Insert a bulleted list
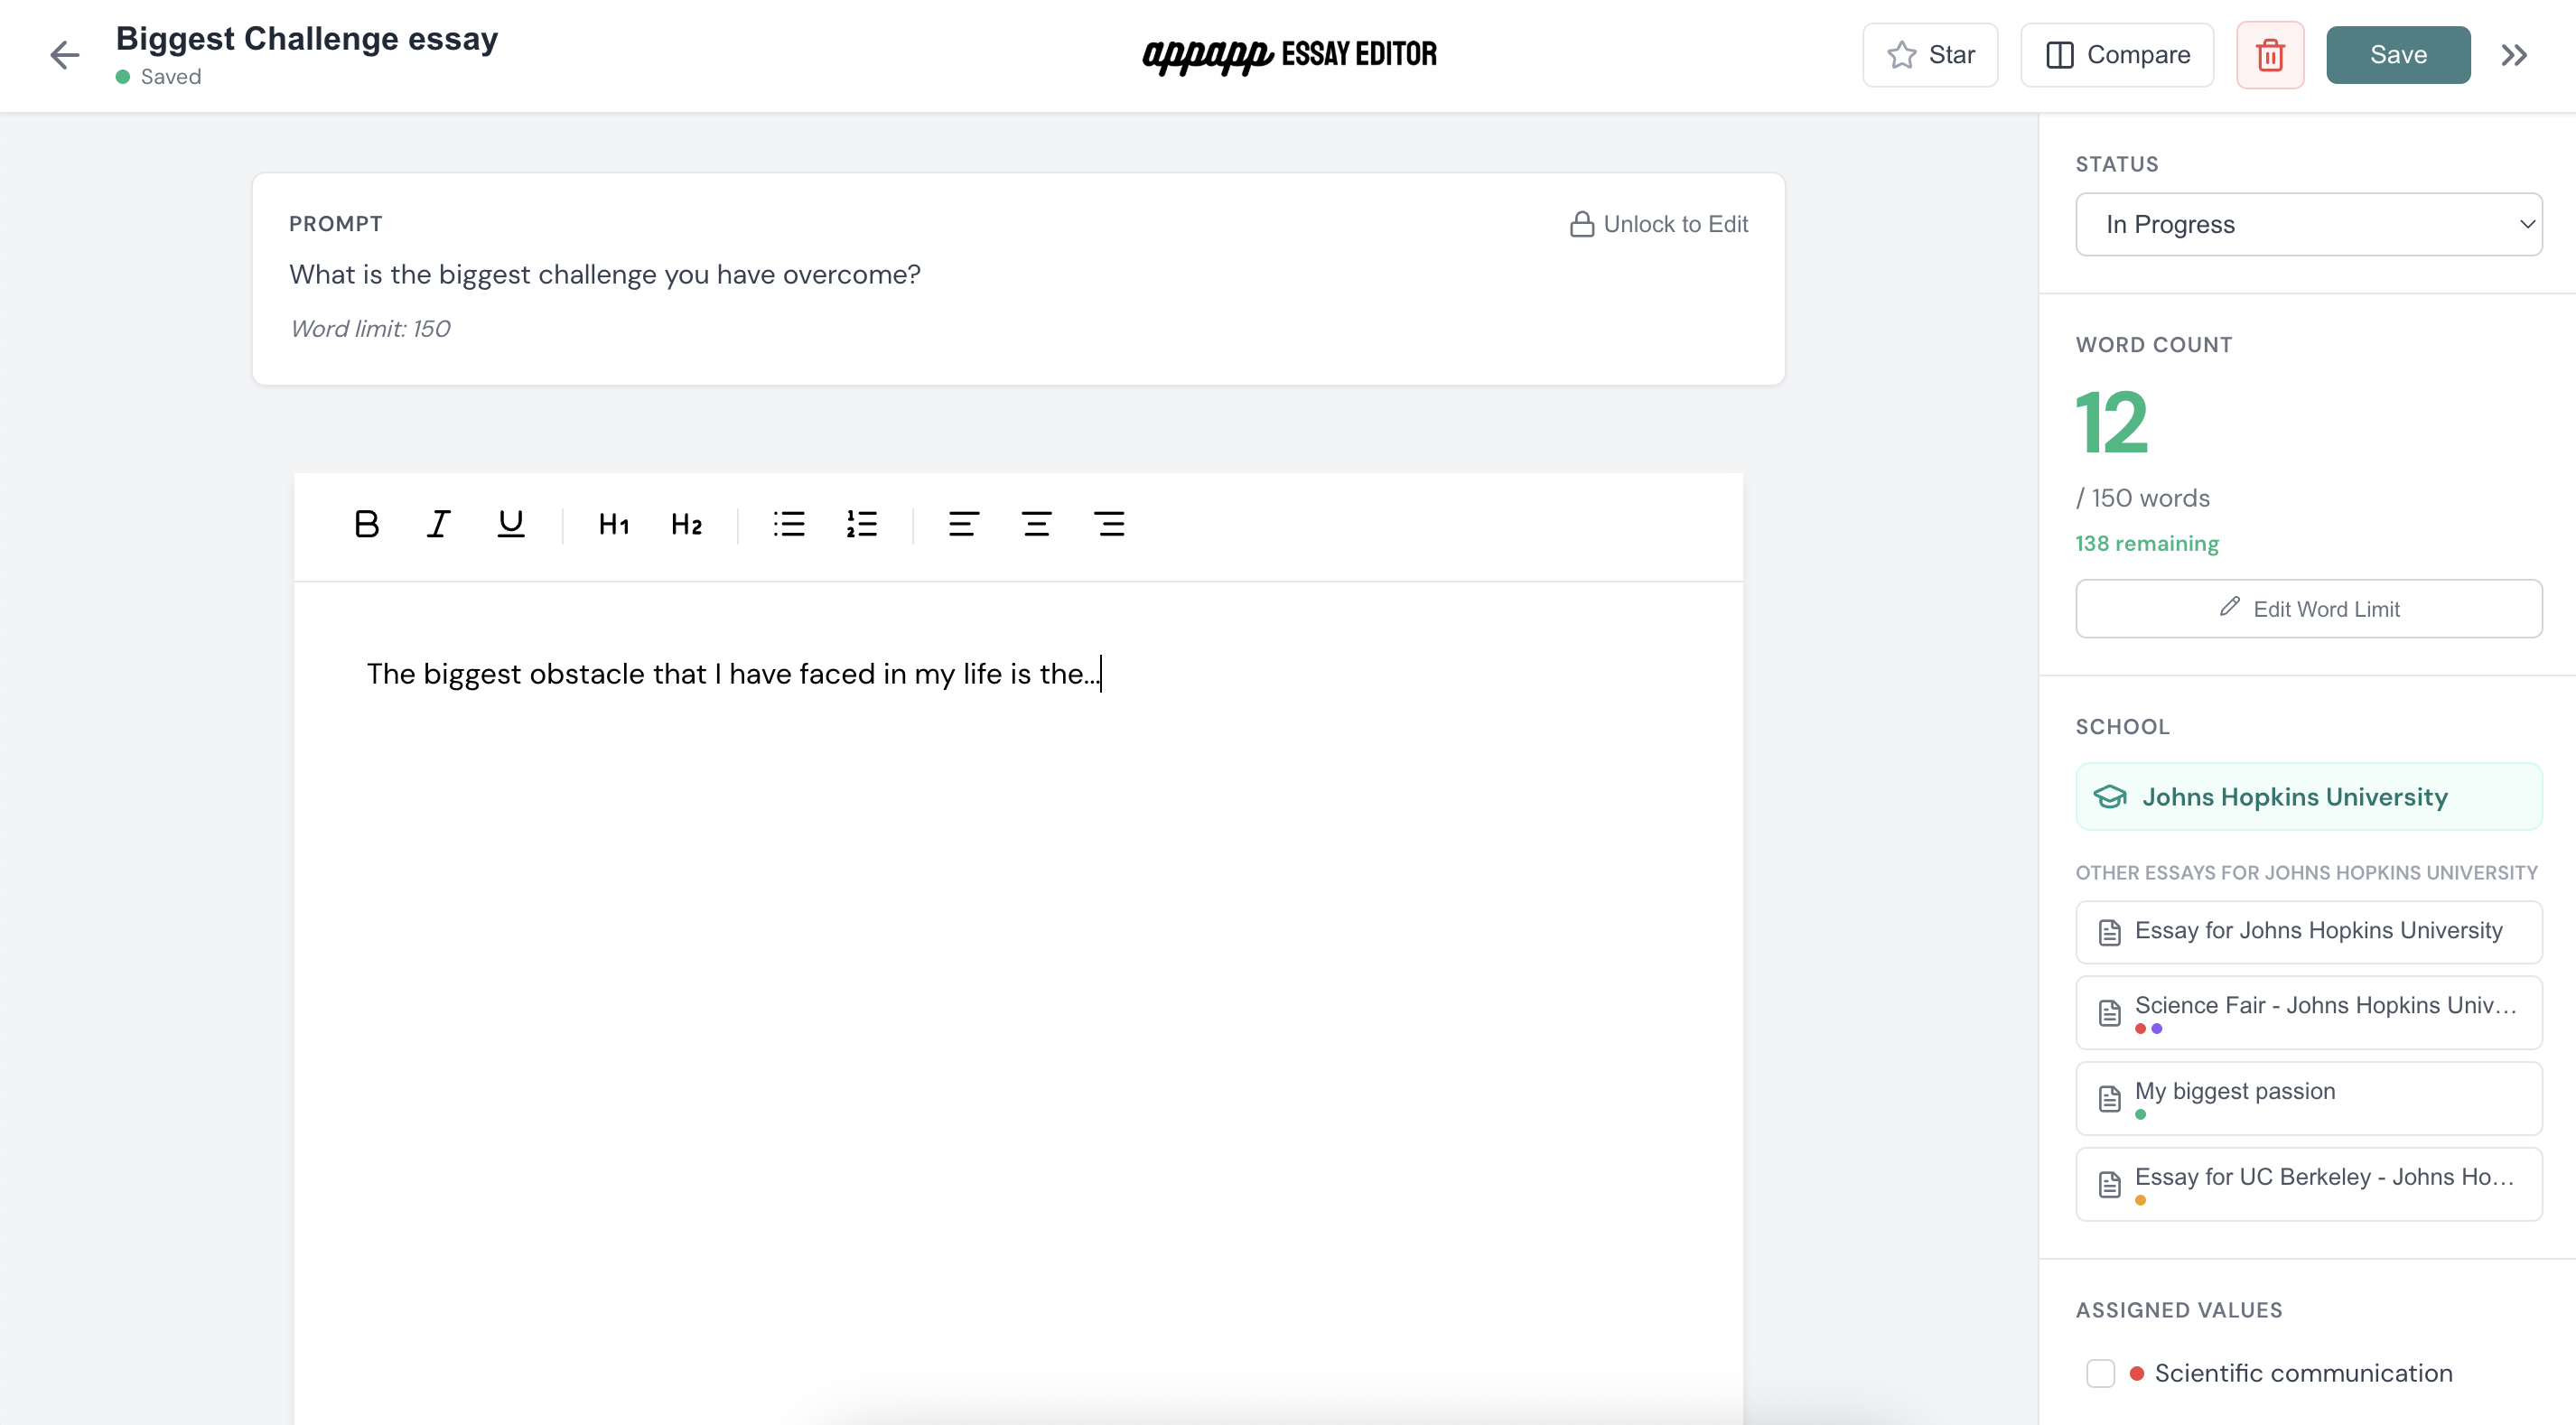2576x1425 pixels. coord(789,524)
